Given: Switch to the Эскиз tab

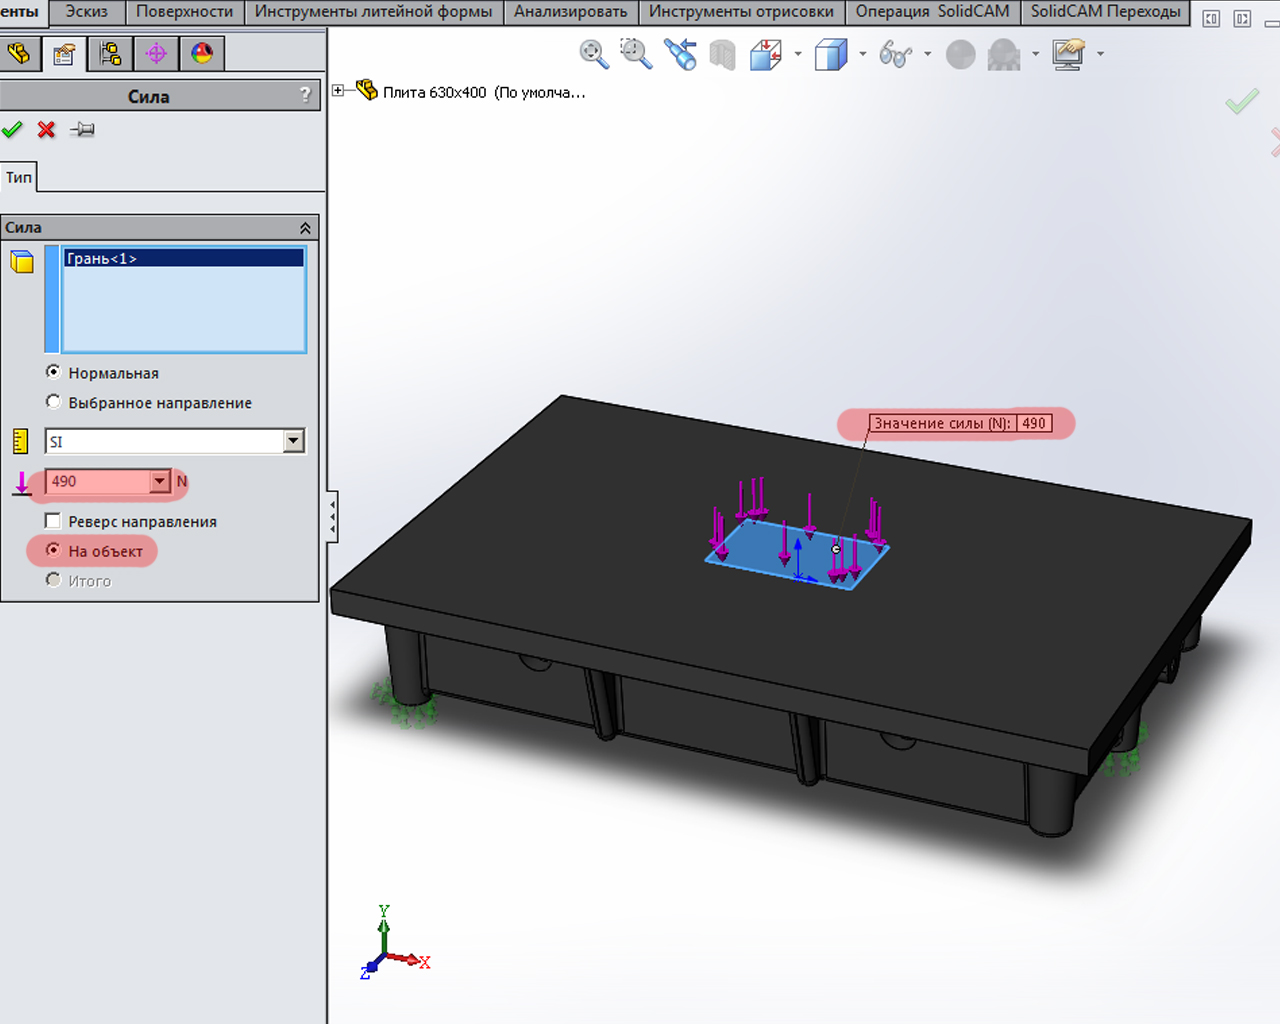Looking at the screenshot, I should pos(87,12).
